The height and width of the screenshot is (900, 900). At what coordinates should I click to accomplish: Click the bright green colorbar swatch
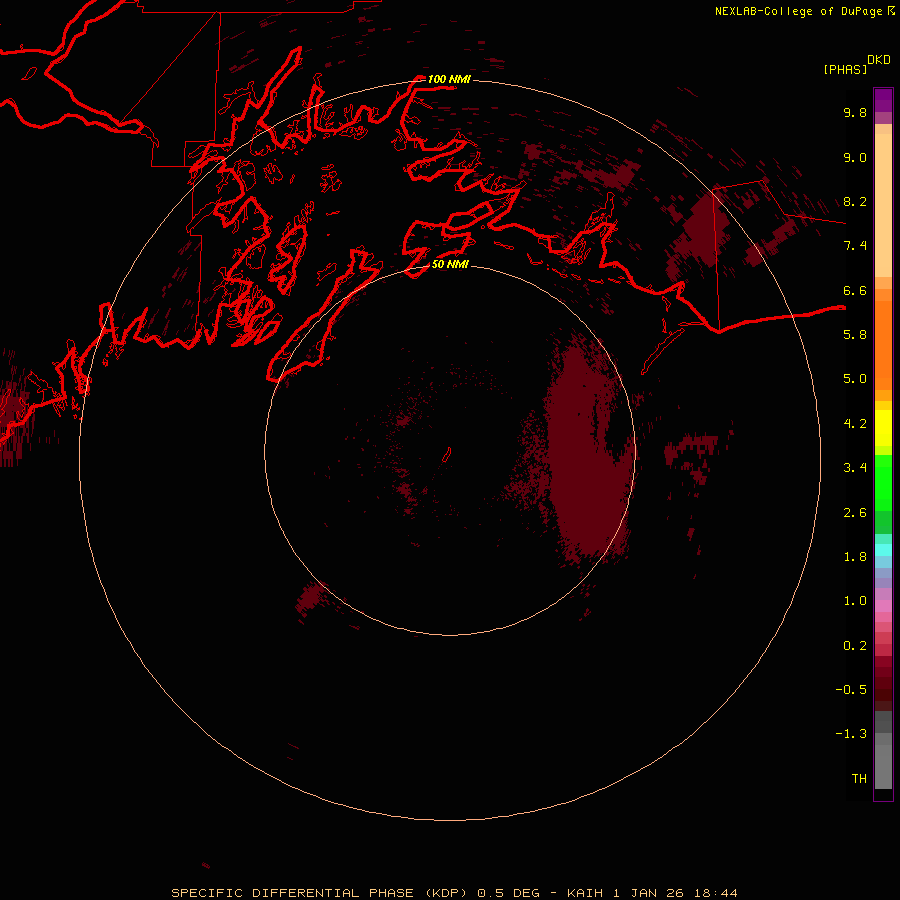point(883,483)
